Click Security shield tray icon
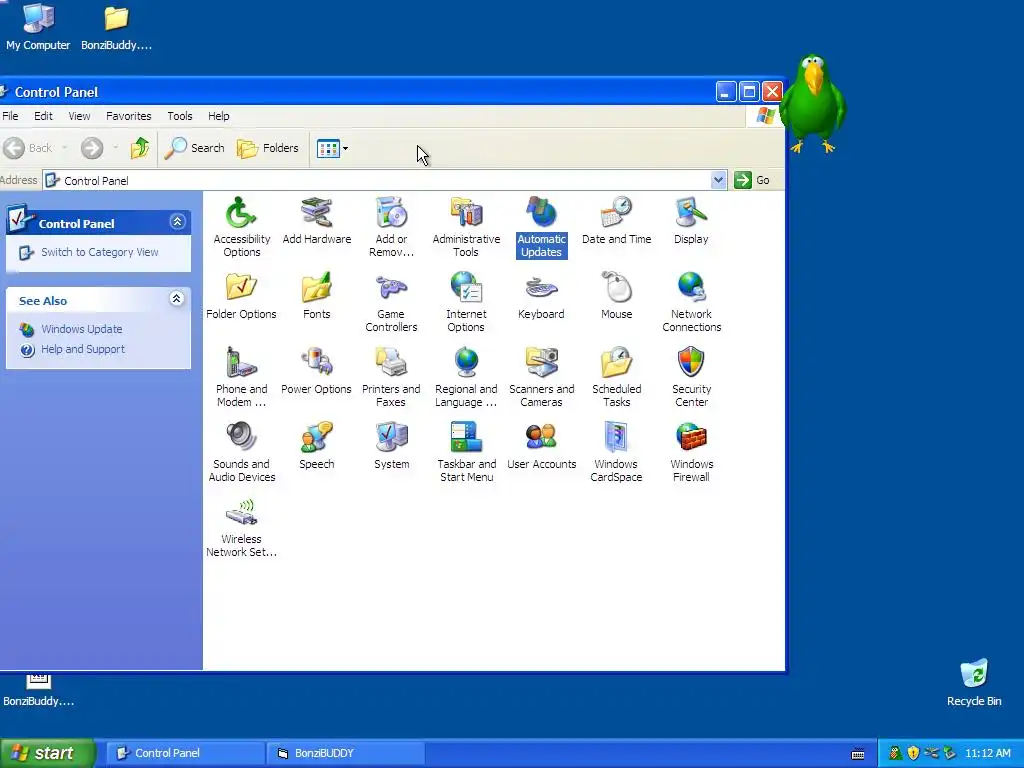This screenshot has width=1024, height=768. pyautogui.click(x=913, y=753)
